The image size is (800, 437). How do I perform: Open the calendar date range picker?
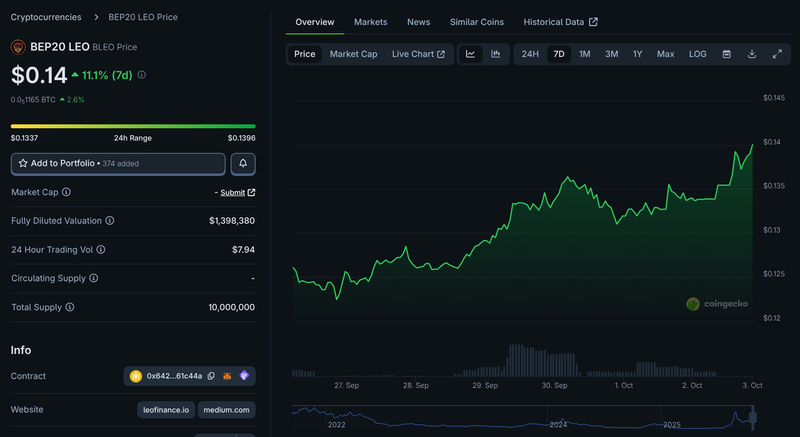click(x=727, y=54)
